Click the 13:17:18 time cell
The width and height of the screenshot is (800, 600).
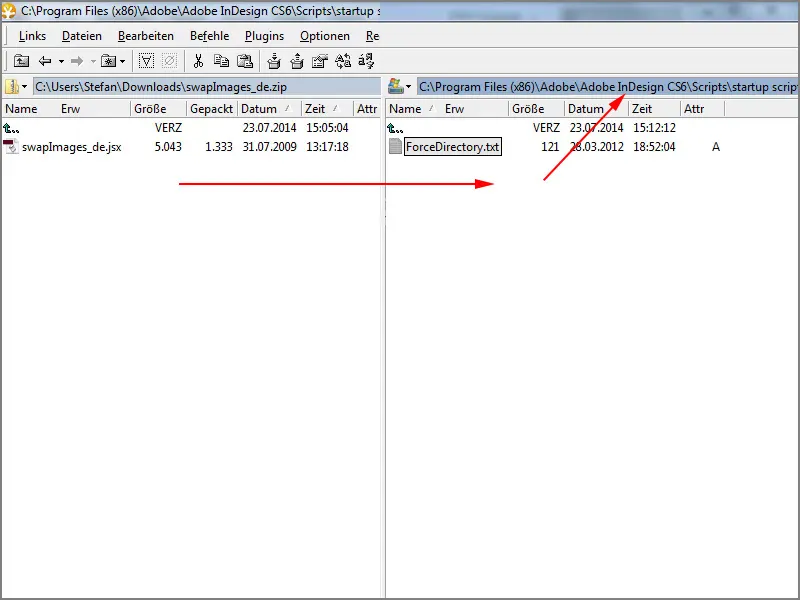(x=327, y=147)
